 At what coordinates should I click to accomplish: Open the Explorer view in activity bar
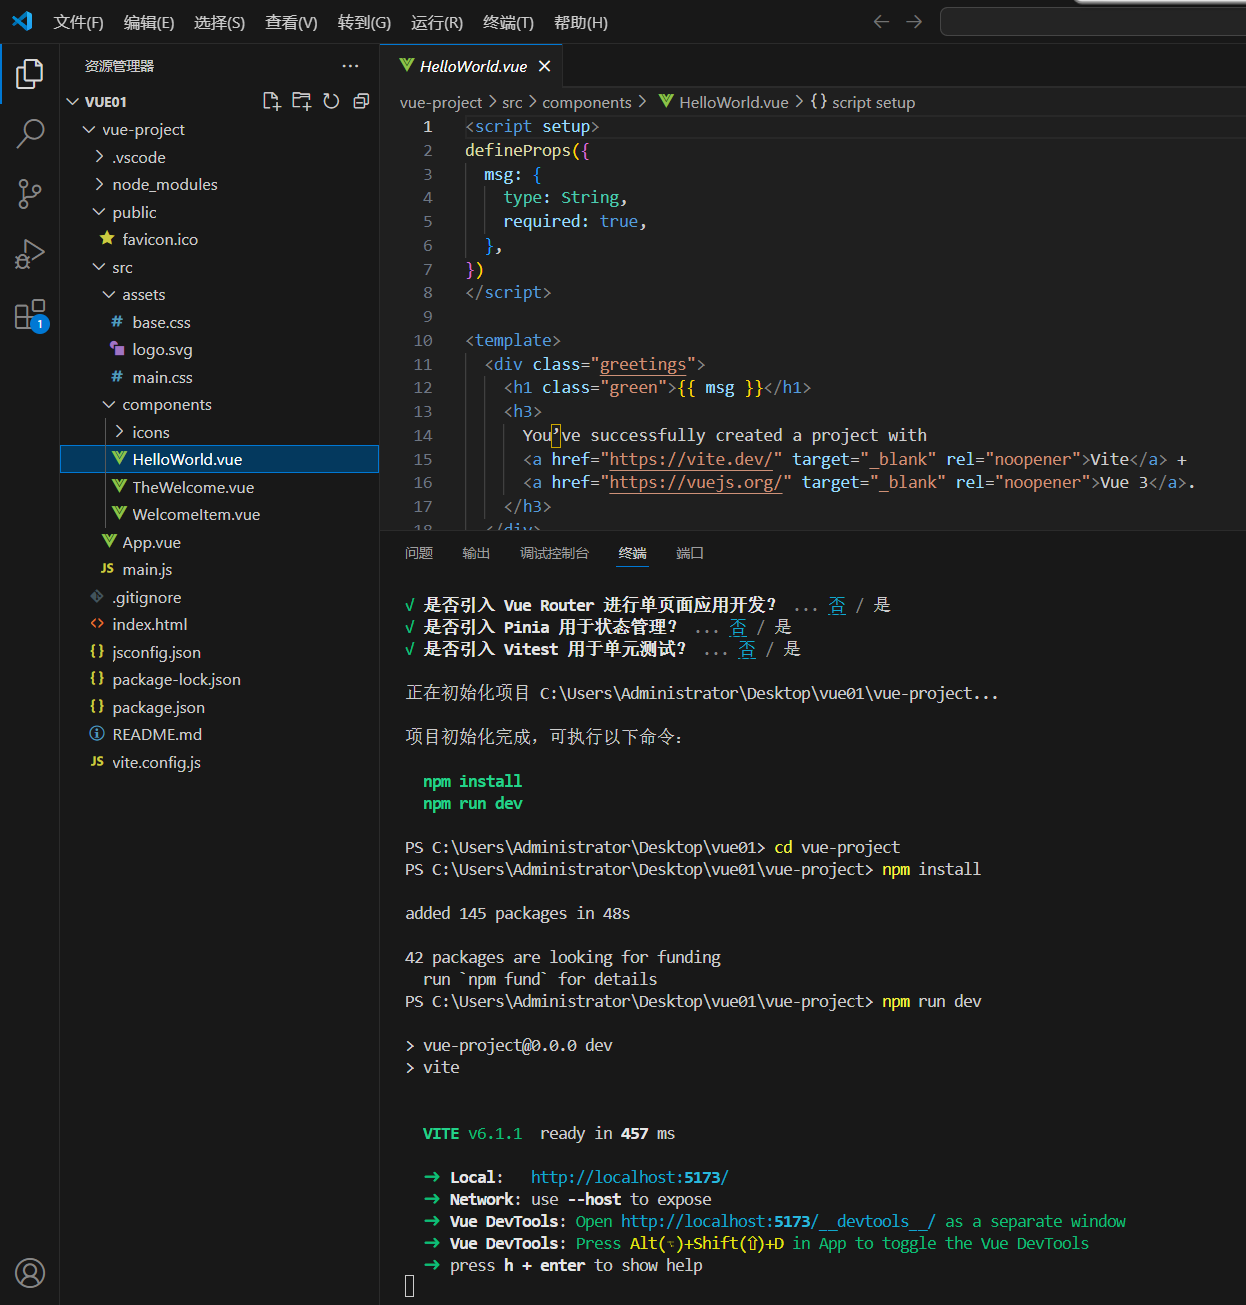(x=30, y=73)
